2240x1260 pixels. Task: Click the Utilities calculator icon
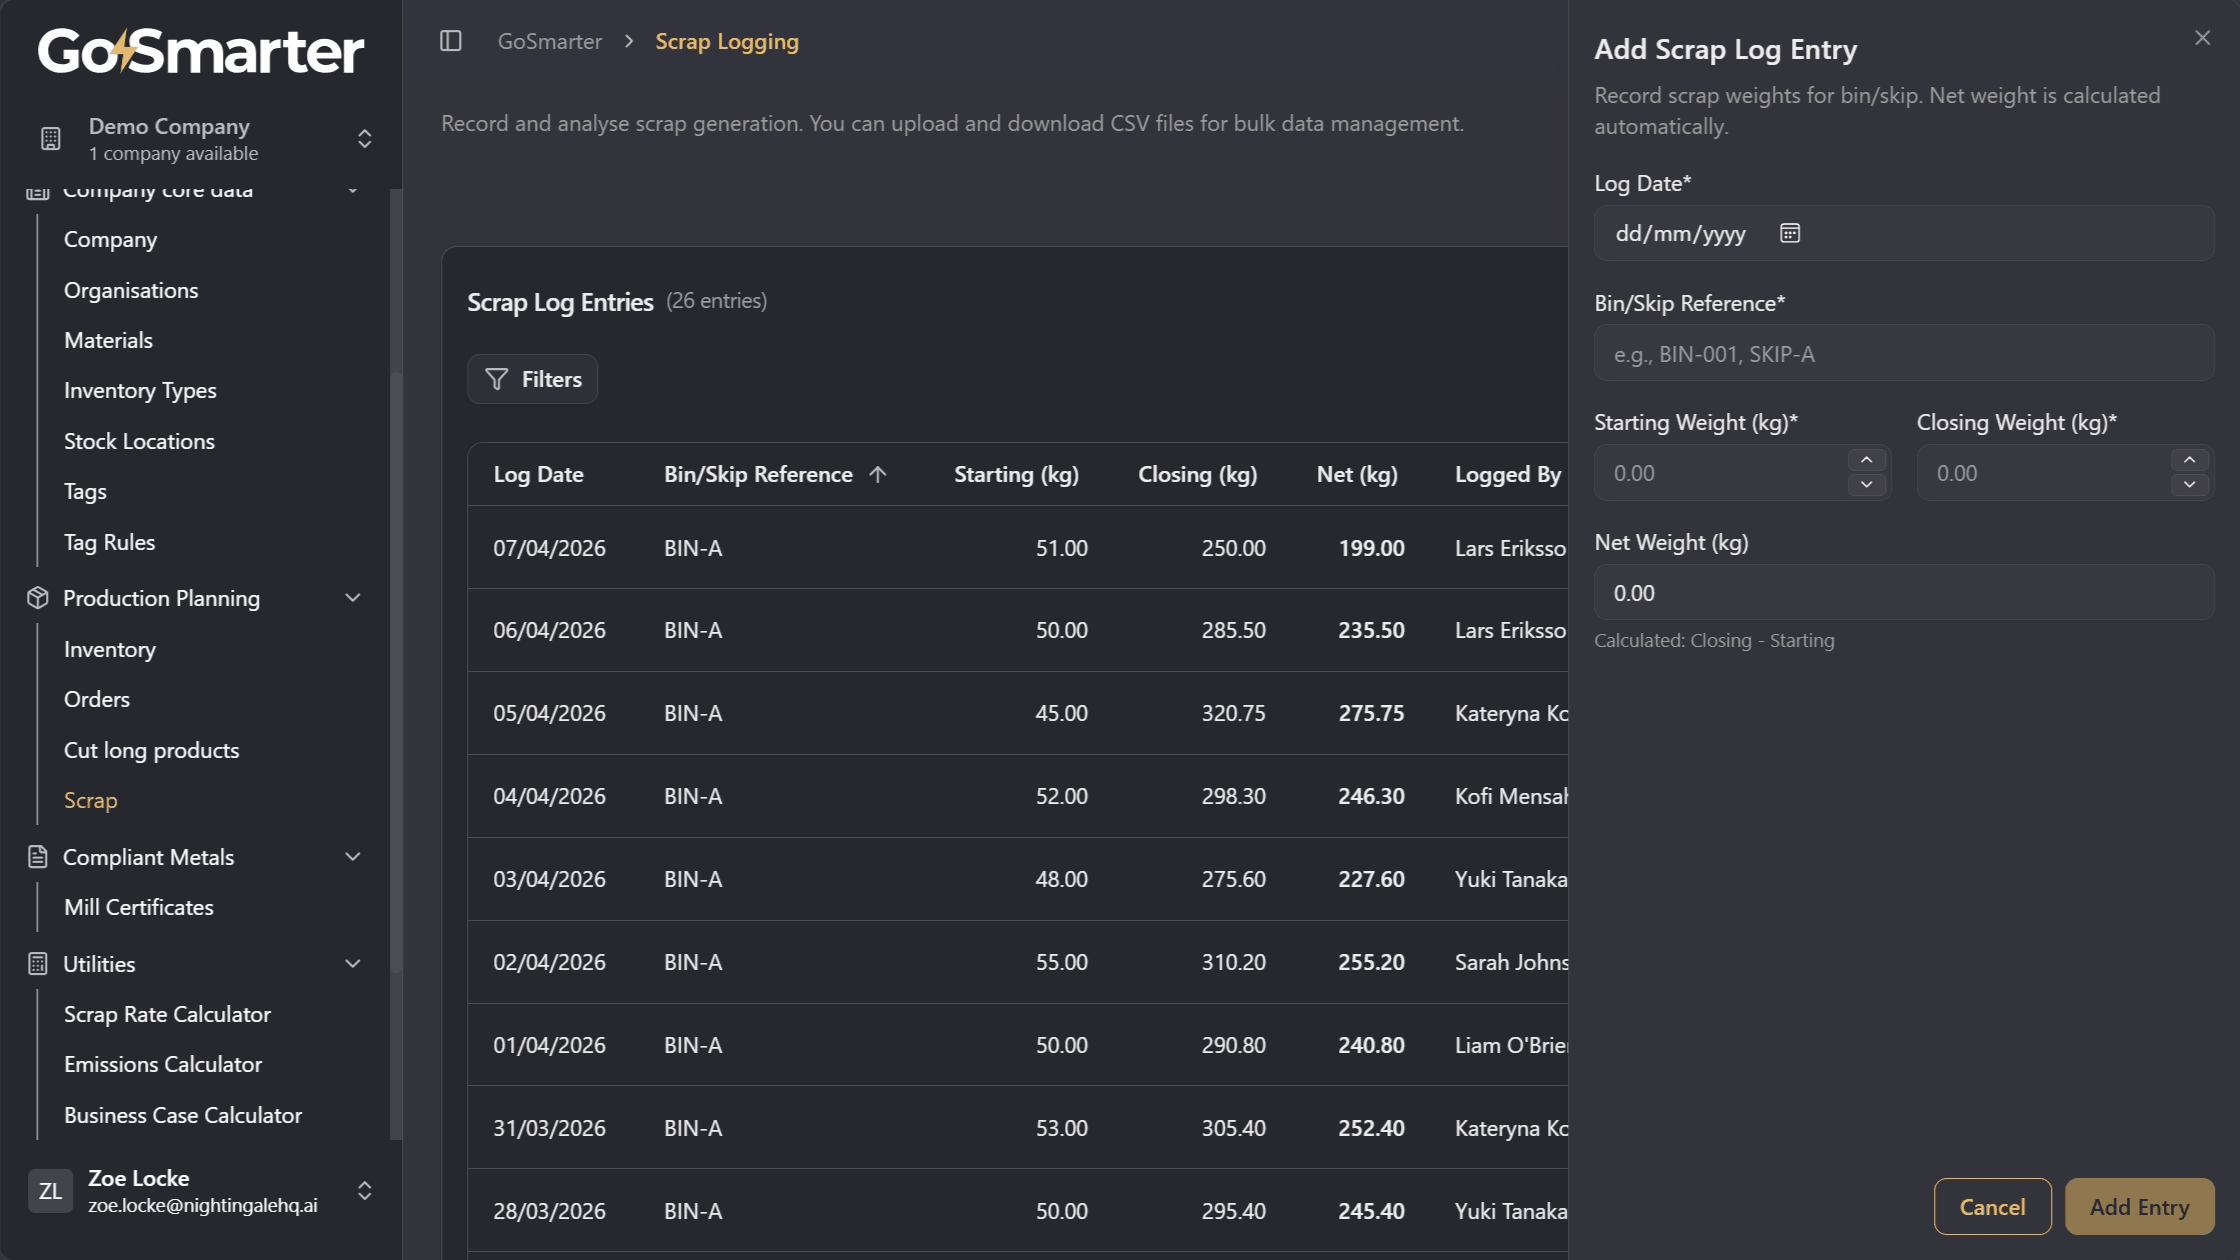(37, 963)
